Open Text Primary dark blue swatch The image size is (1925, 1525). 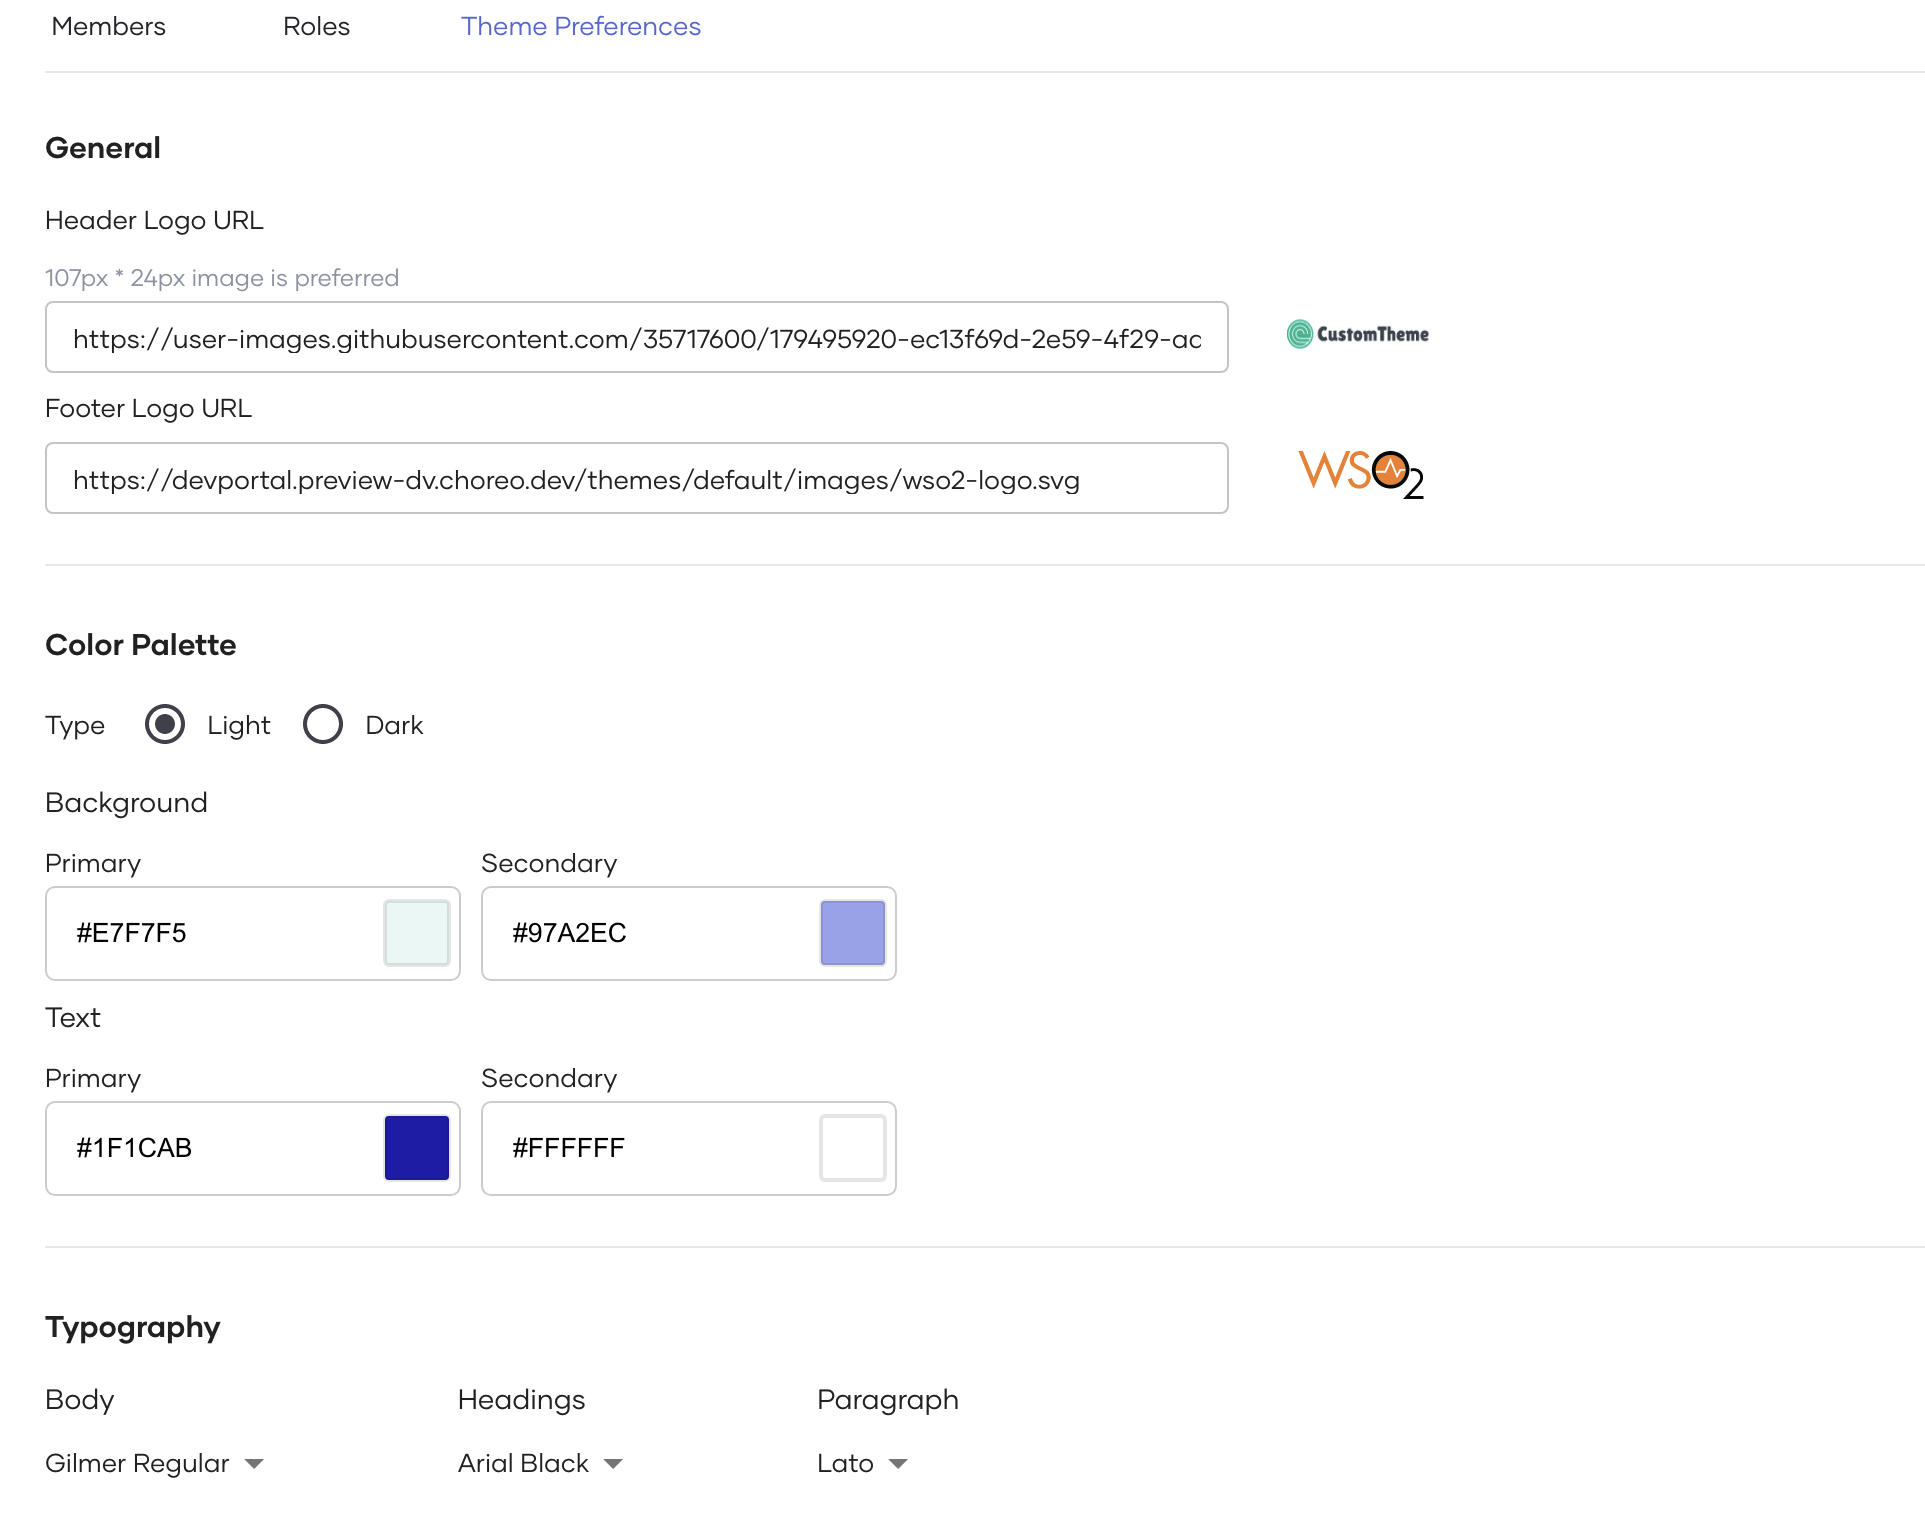(417, 1148)
